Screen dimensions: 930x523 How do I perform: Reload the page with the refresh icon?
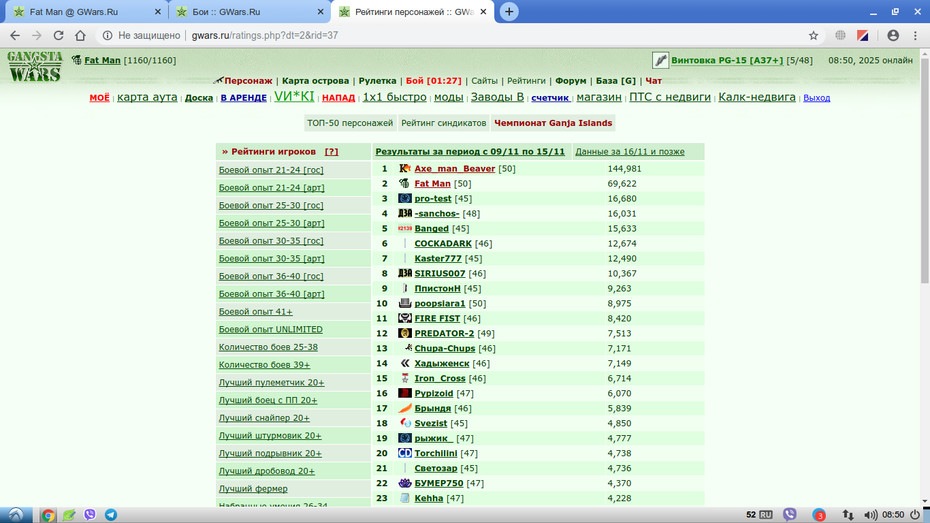tap(58, 36)
